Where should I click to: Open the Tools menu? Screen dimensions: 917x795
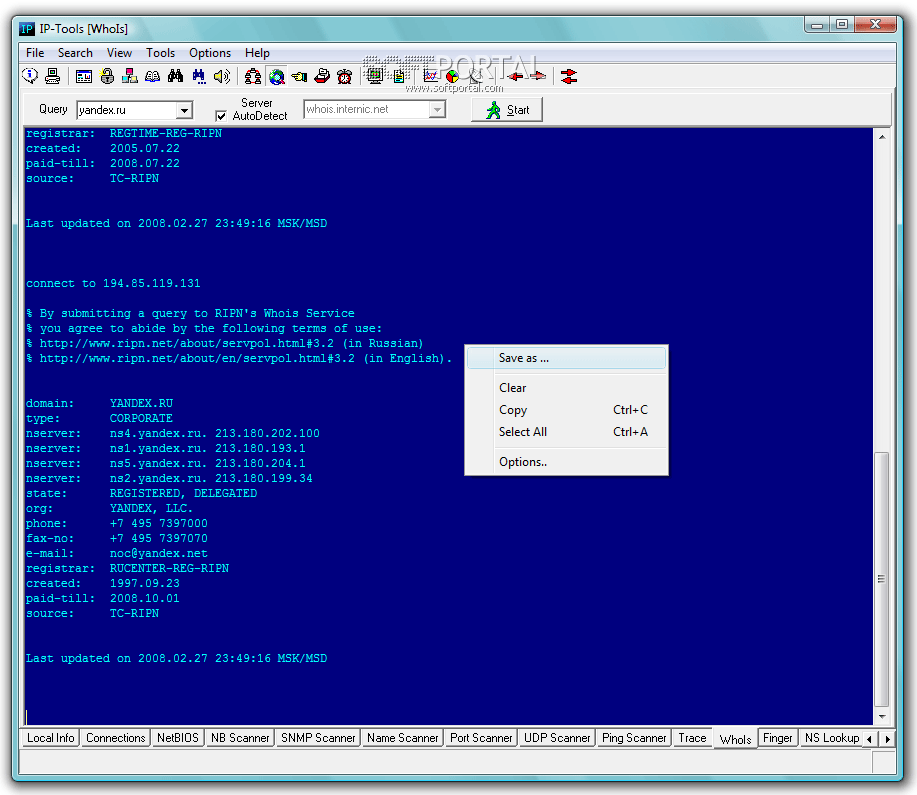pyautogui.click(x=160, y=53)
